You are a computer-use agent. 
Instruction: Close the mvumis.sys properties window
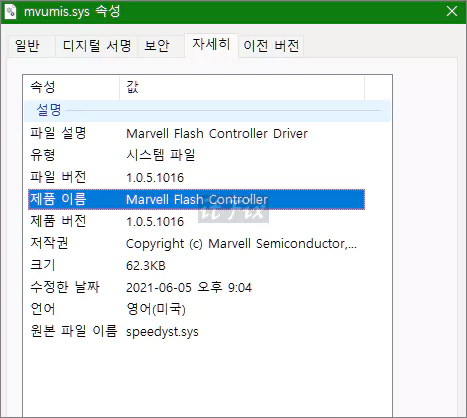click(x=452, y=12)
